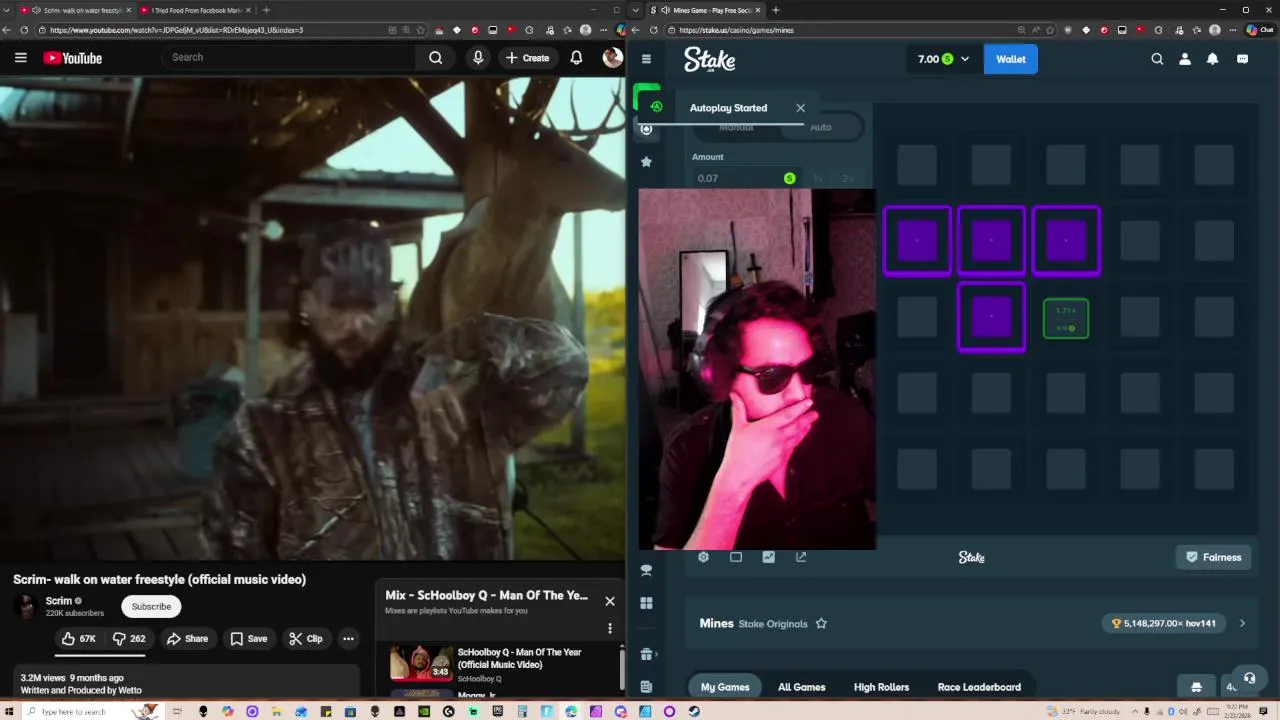The width and height of the screenshot is (1280, 720).
Task: Favourite the Mines game with the star
Action: (821, 623)
